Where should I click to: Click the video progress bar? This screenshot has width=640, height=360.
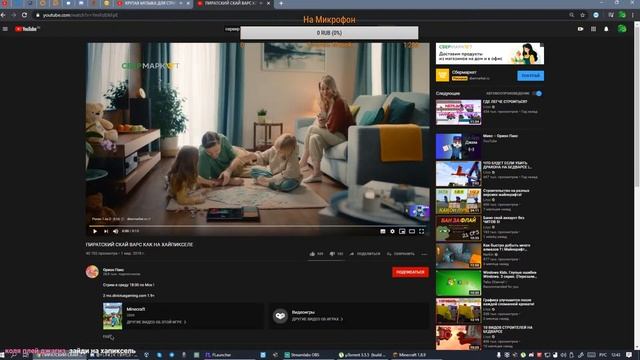point(258,226)
